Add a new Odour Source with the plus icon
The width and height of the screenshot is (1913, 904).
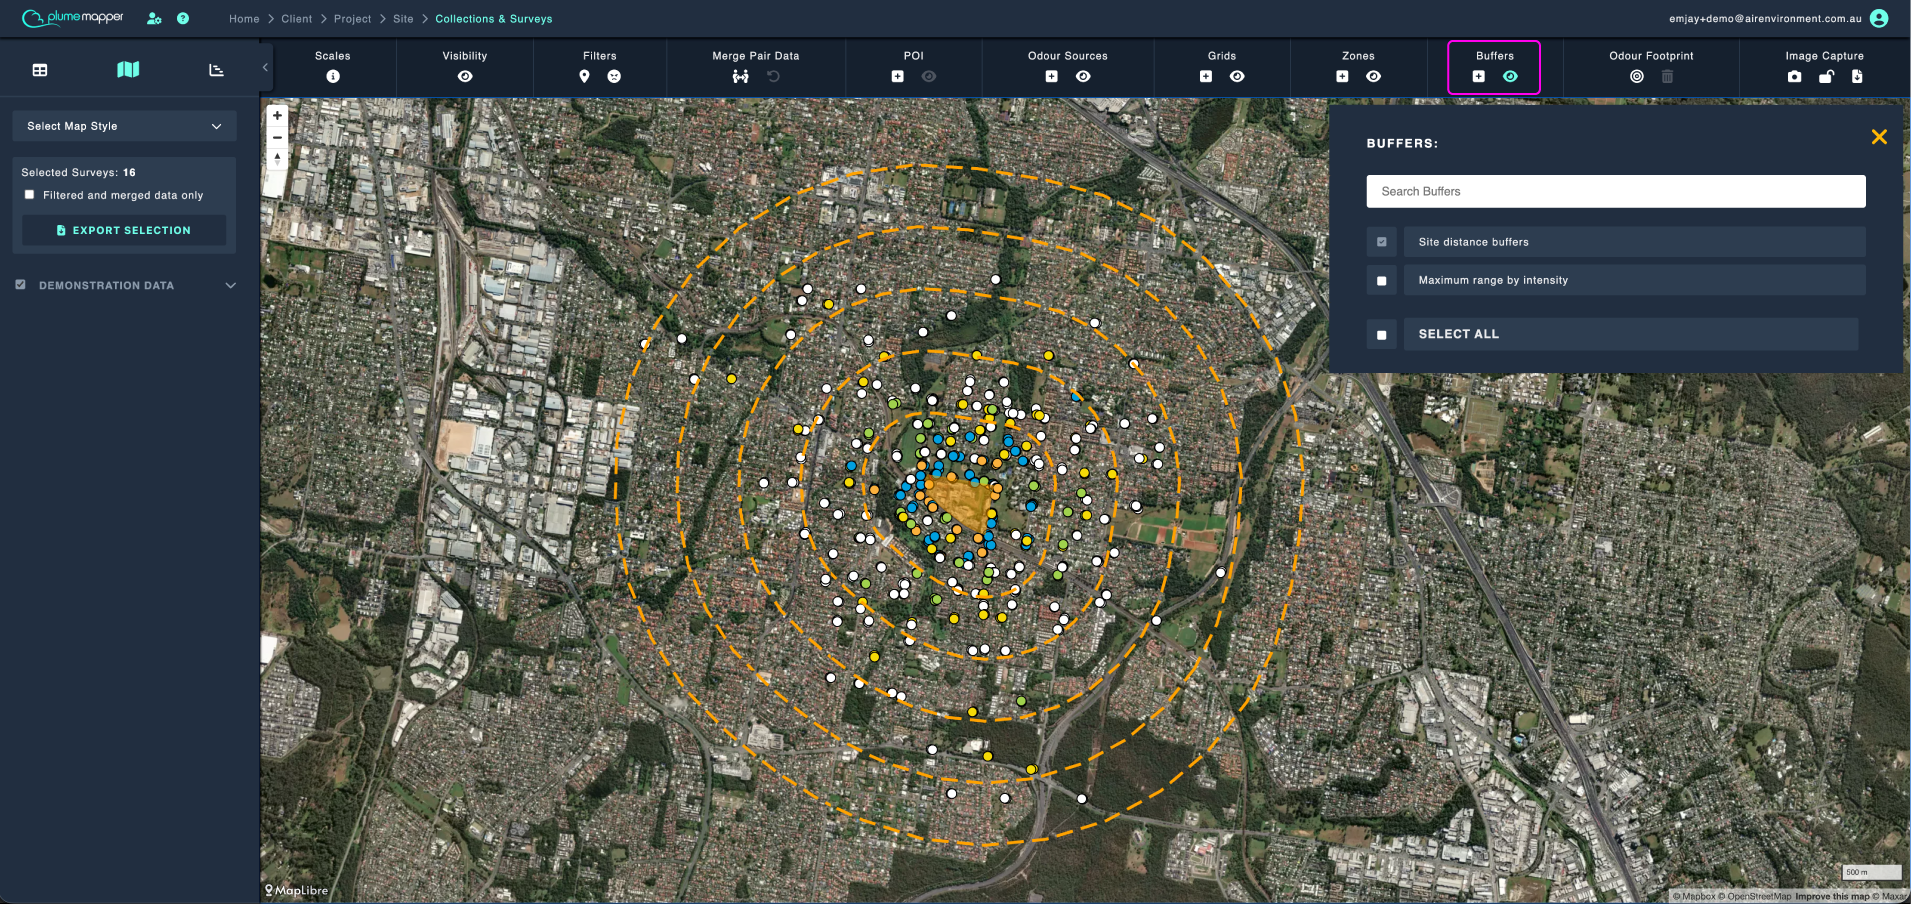(x=1052, y=76)
